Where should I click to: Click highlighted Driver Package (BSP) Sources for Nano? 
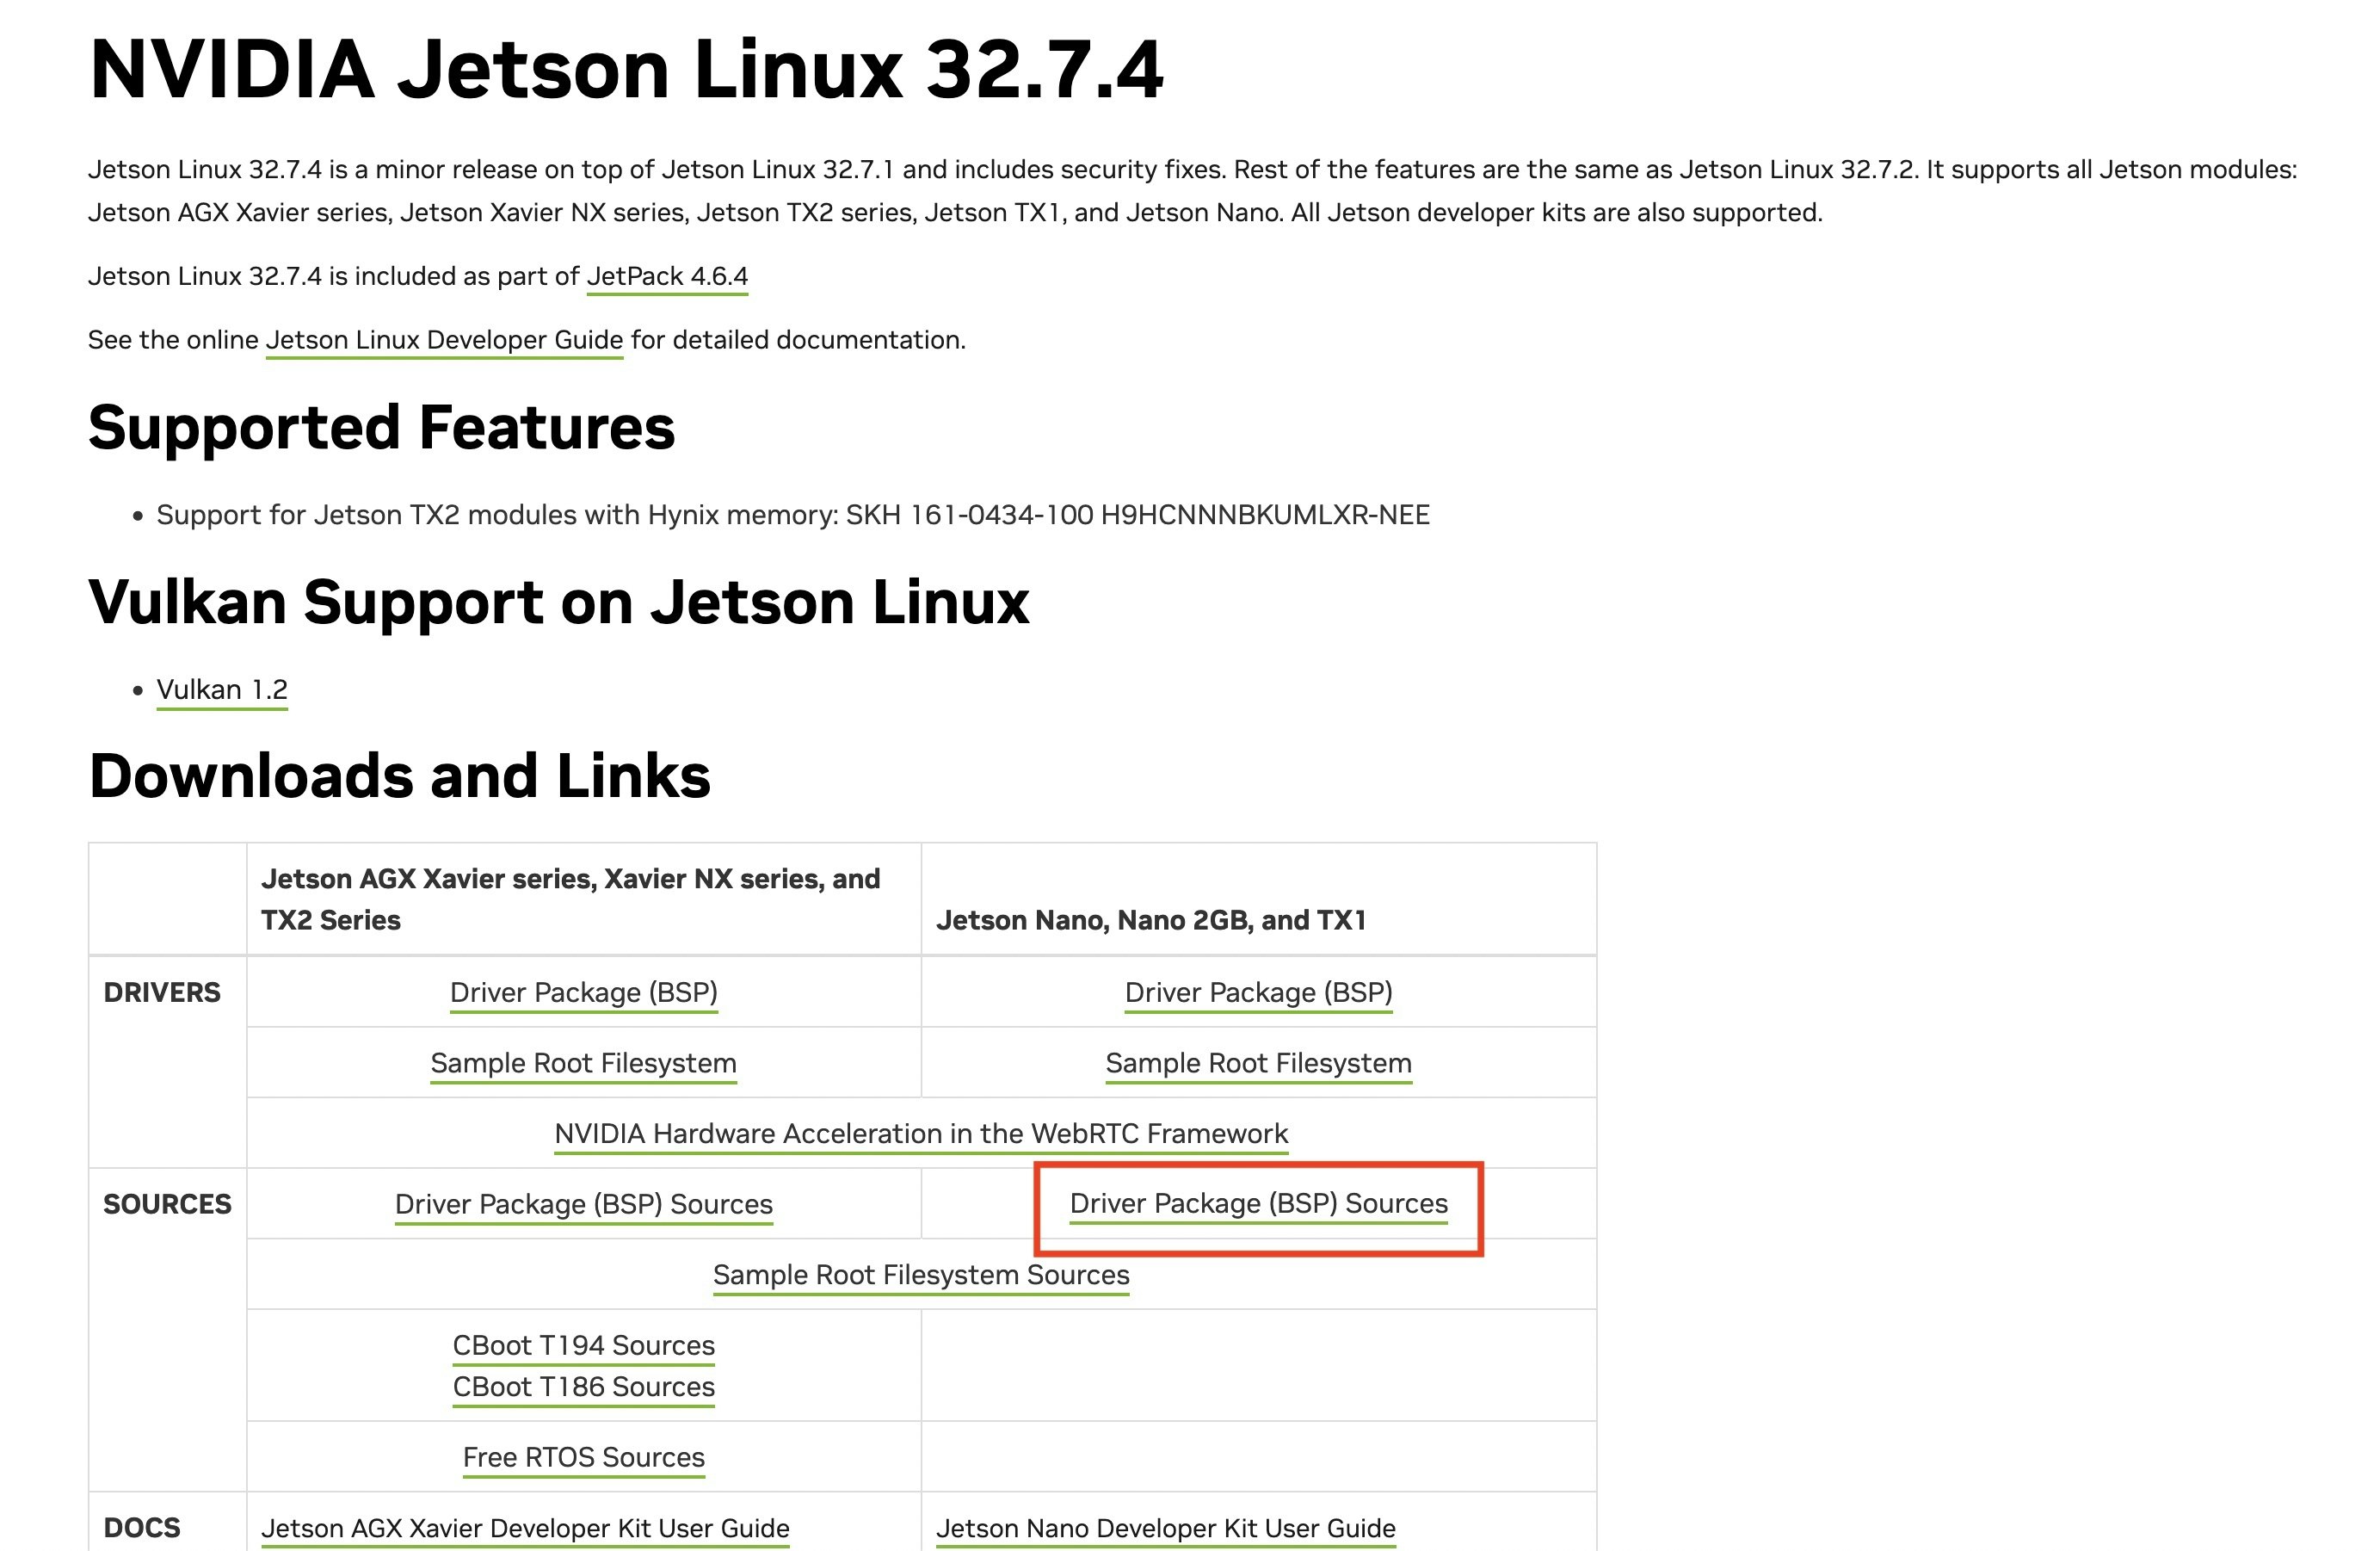point(1258,1203)
